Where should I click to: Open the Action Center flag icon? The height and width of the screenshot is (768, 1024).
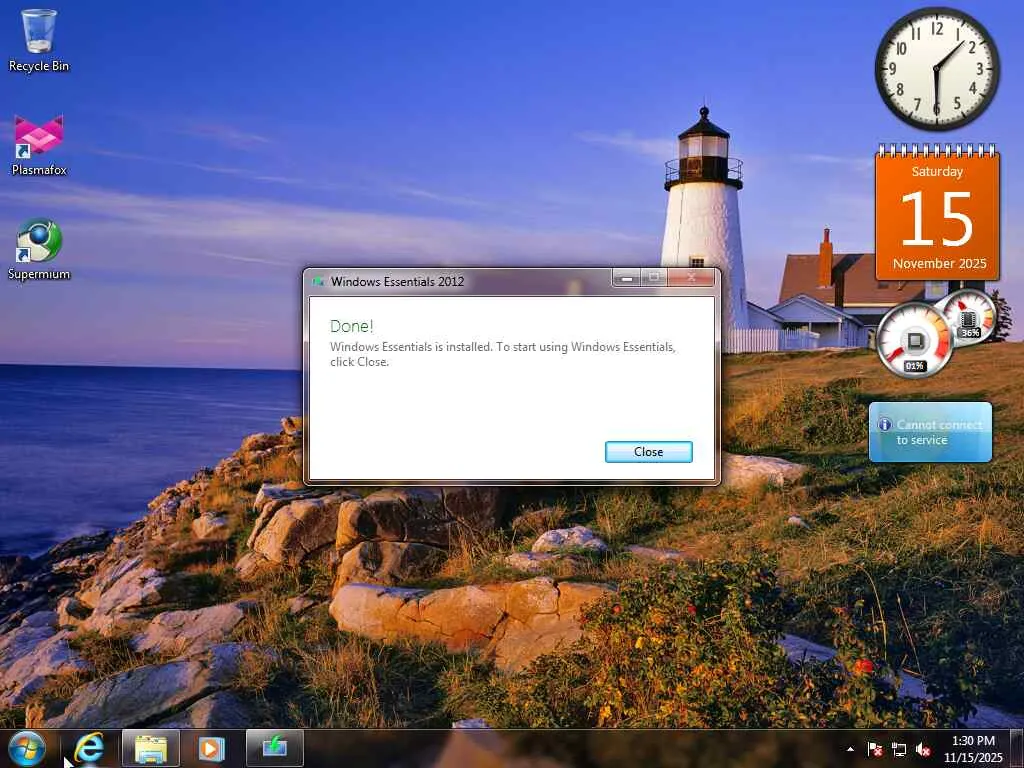(874, 749)
